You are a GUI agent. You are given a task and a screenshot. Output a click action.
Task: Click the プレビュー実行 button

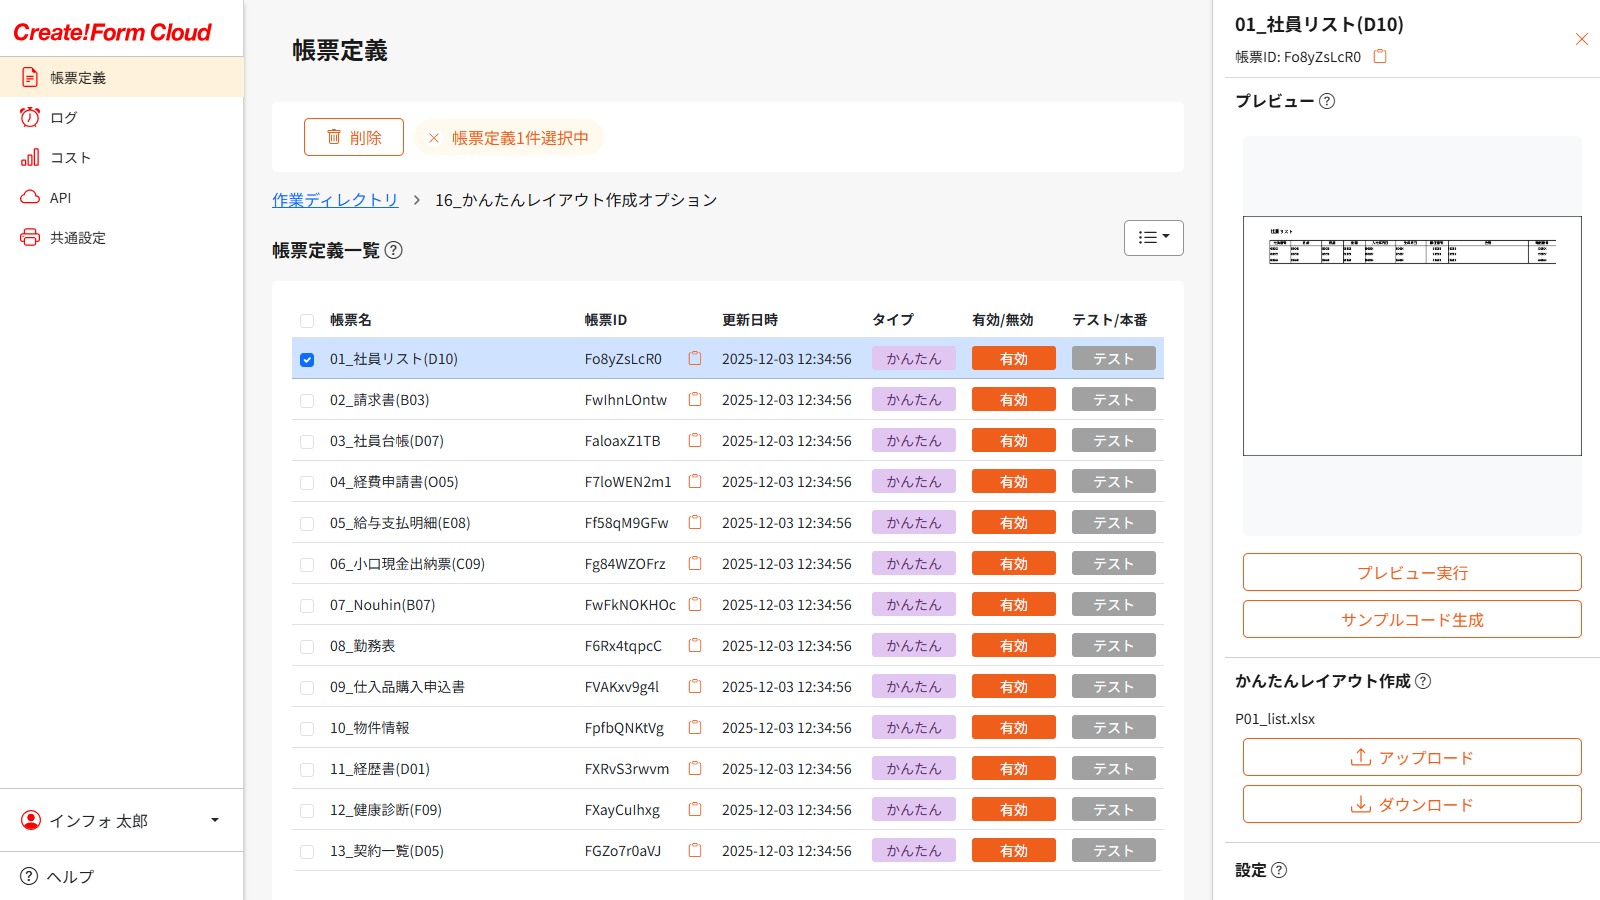pos(1412,572)
